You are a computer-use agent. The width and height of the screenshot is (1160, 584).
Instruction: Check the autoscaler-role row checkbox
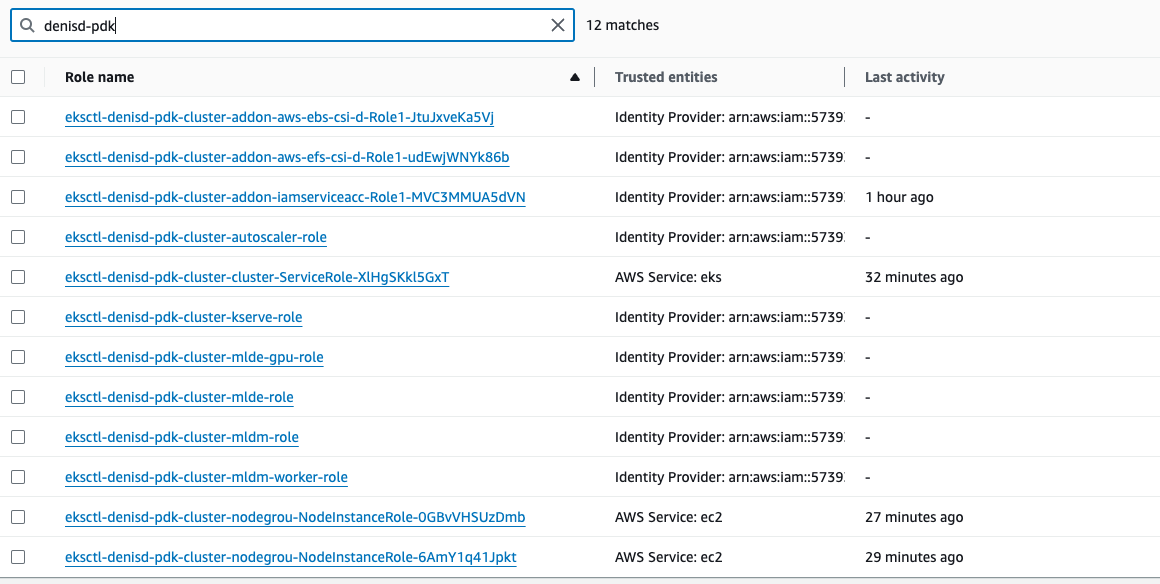click(18, 237)
